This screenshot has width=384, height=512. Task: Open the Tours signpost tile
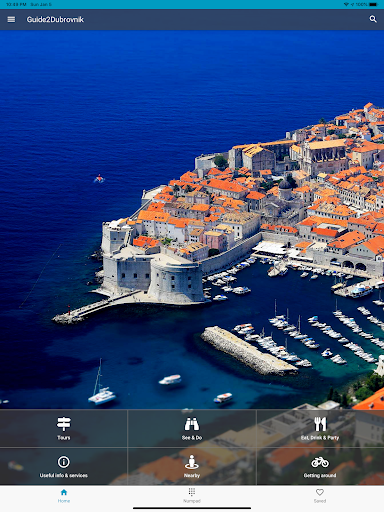point(64,428)
